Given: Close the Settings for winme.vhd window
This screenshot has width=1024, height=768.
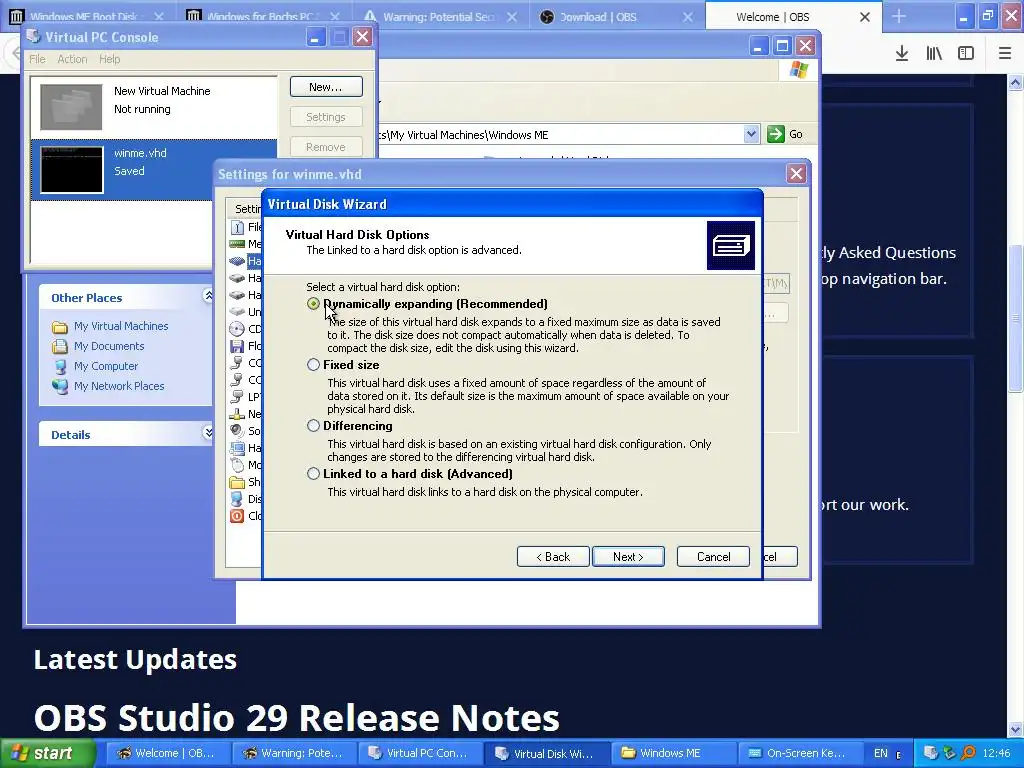Looking at the screenshot, I should pos(796,174).
